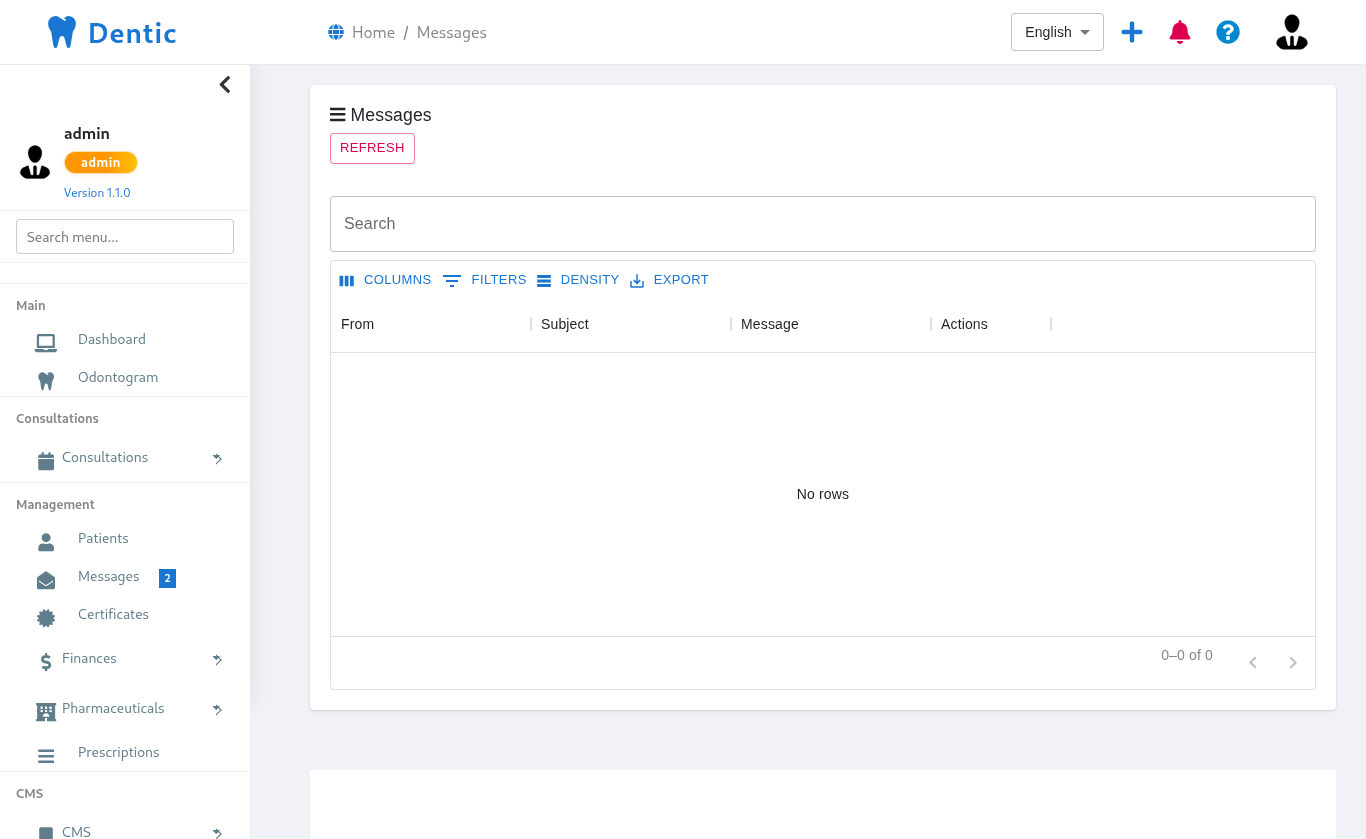Open the help question mark icon

1228,32
